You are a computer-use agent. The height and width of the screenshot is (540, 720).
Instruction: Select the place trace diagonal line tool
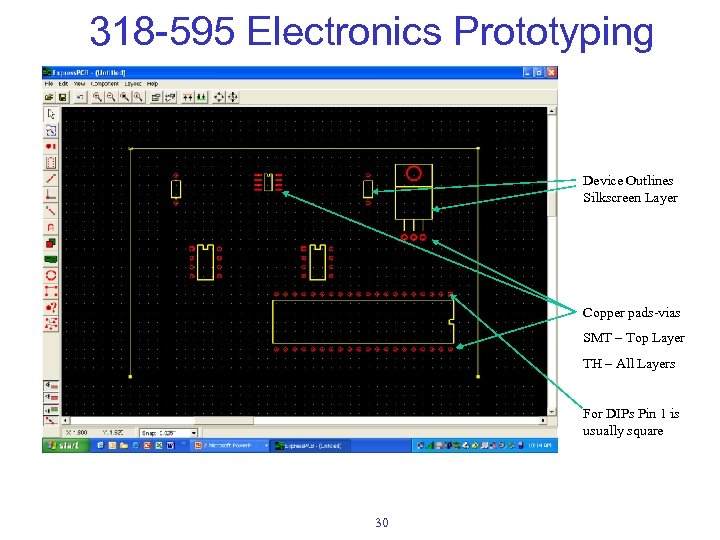pyautogui.click(x=51, y=179)
